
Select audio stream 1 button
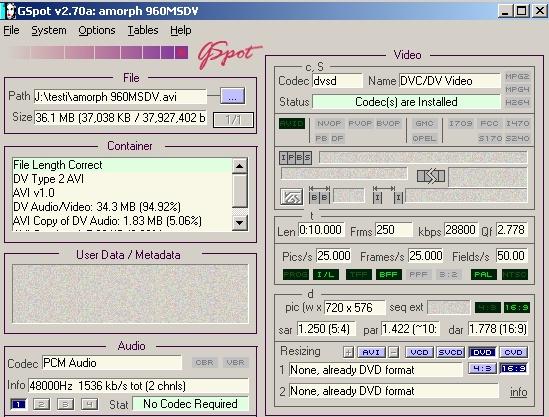coord(19,404)
